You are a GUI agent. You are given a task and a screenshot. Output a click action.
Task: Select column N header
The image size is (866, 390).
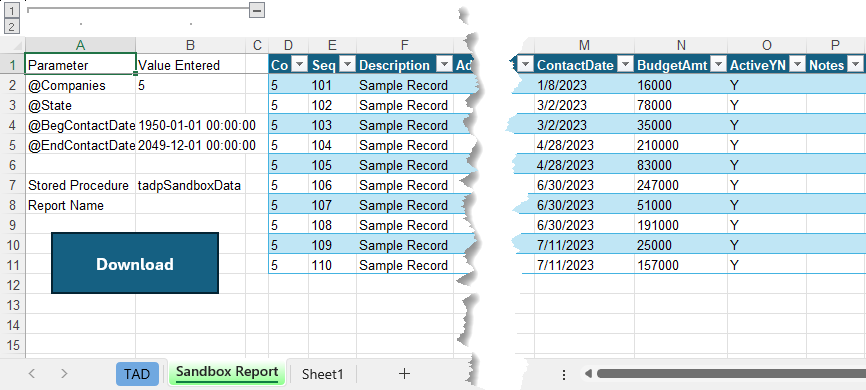[x=681, y=45]
